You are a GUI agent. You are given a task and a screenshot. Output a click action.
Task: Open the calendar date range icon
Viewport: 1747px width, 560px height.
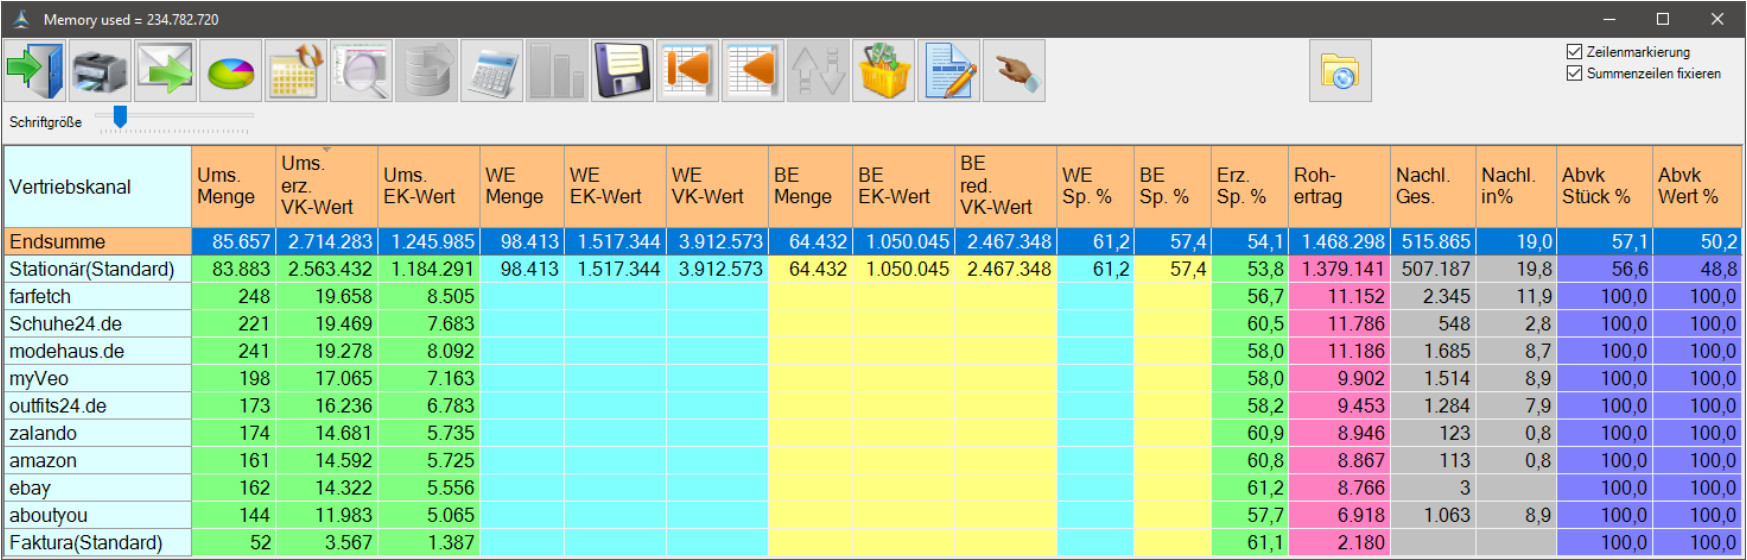click(x=296, y=71)
